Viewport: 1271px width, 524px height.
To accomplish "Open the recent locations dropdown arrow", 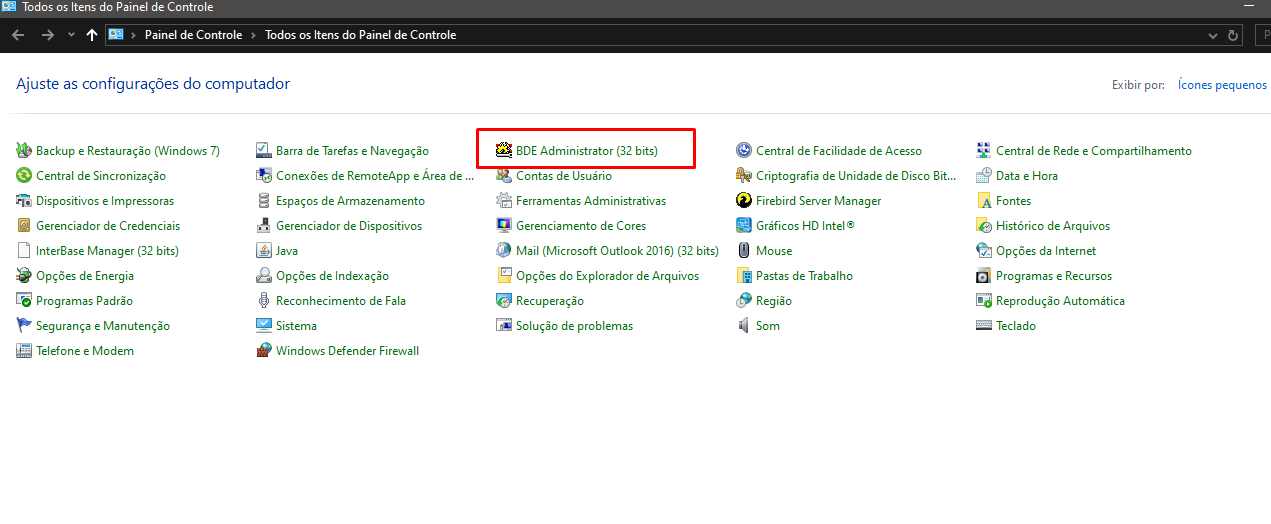I will click(x=71, y=35).
